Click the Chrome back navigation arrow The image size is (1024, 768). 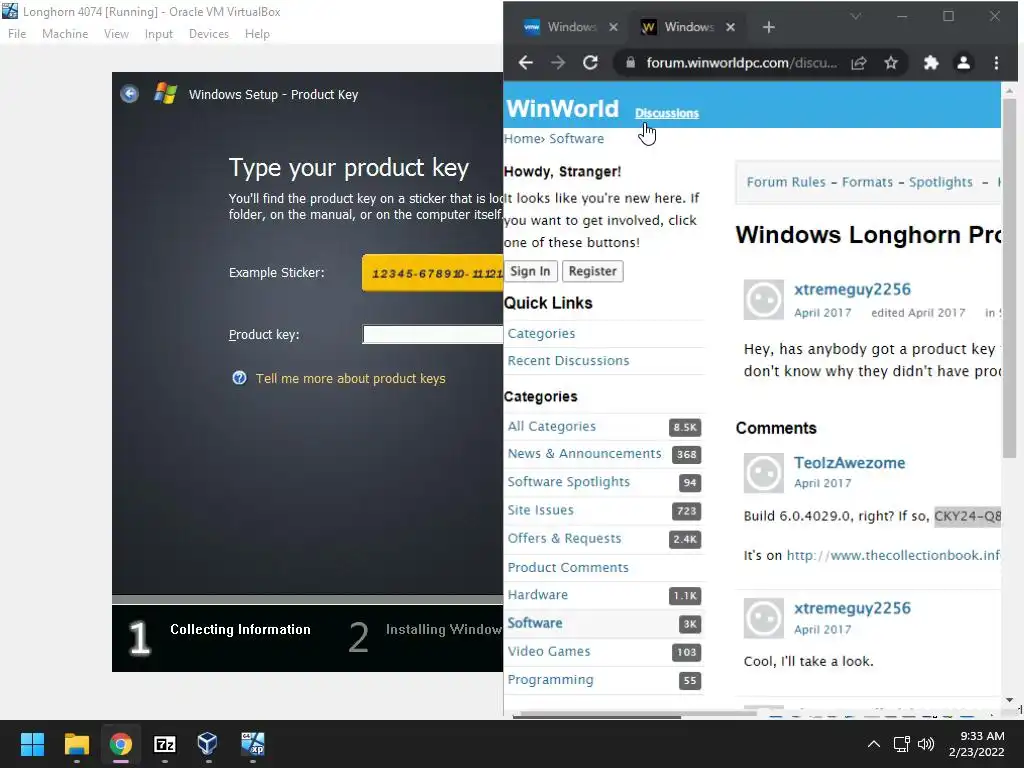(x=526, y=63)
